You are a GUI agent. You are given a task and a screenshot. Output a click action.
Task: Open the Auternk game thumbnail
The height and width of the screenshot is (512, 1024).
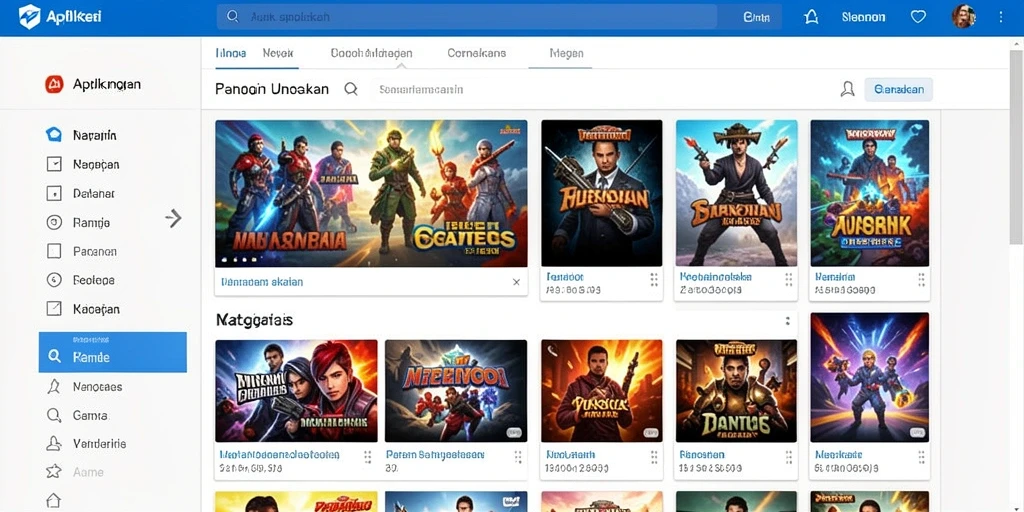[869, 193]
